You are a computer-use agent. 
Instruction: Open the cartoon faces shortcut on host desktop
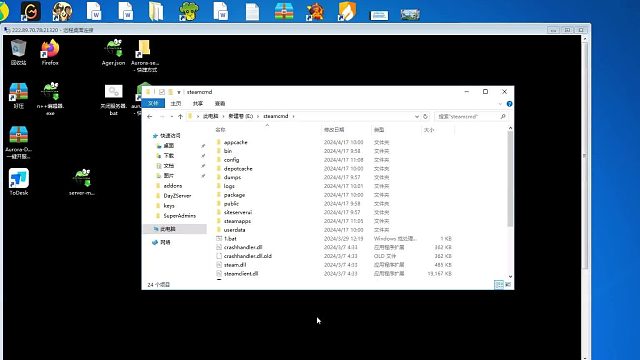62,11
